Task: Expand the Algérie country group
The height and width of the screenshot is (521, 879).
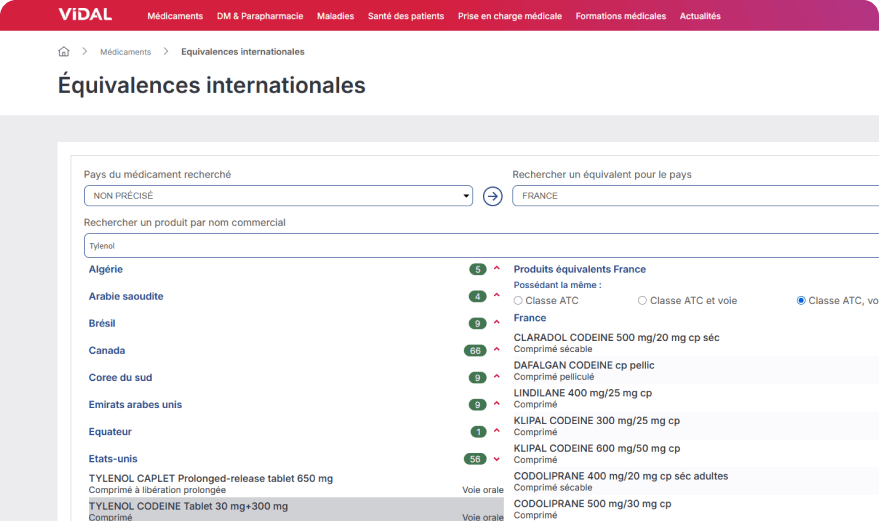Action: [105, 269]
